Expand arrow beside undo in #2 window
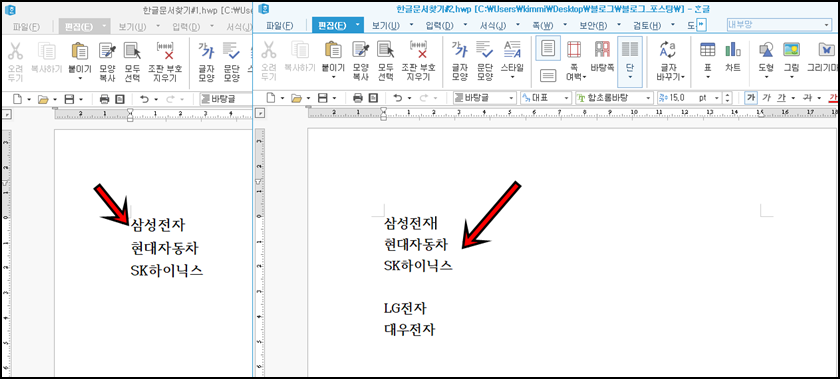This screenshot has width=840, height=379. (410, 99)
